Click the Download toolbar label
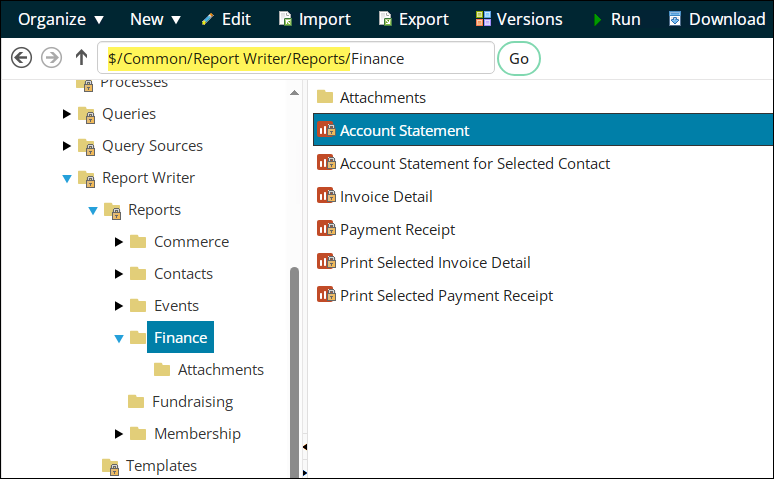The width and height of the screenshot is (774, 479). pos(727,20)
